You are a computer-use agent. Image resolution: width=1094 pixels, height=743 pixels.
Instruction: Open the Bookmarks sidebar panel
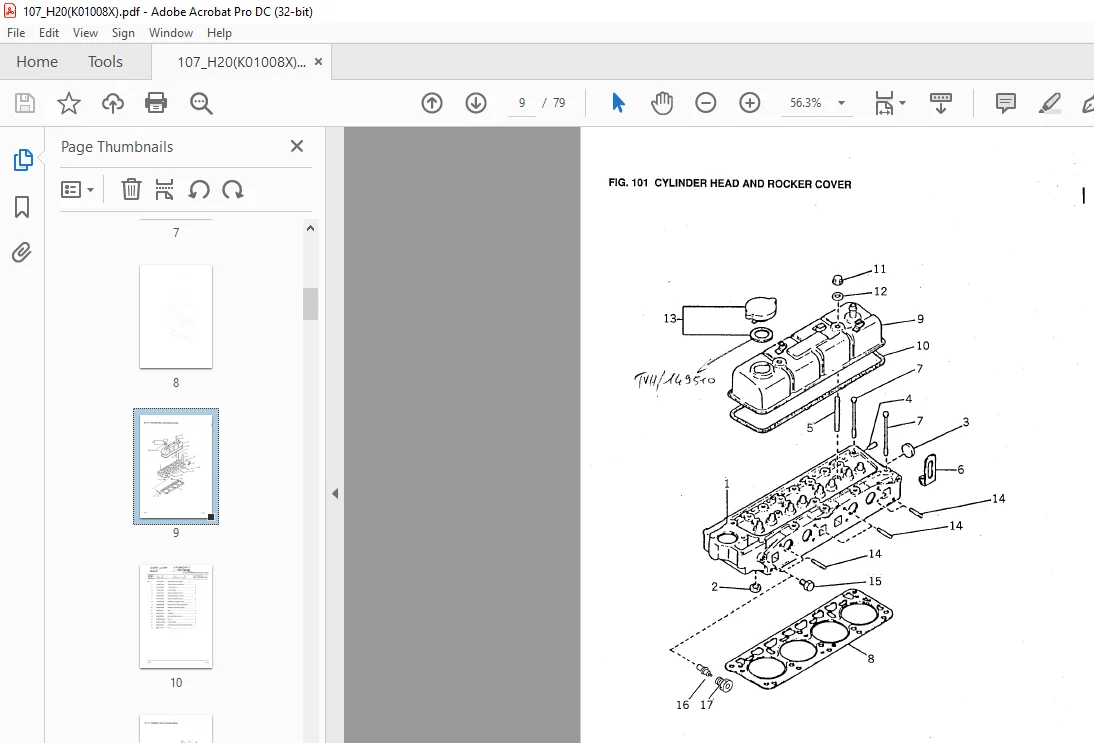click(x=22, y=207)
